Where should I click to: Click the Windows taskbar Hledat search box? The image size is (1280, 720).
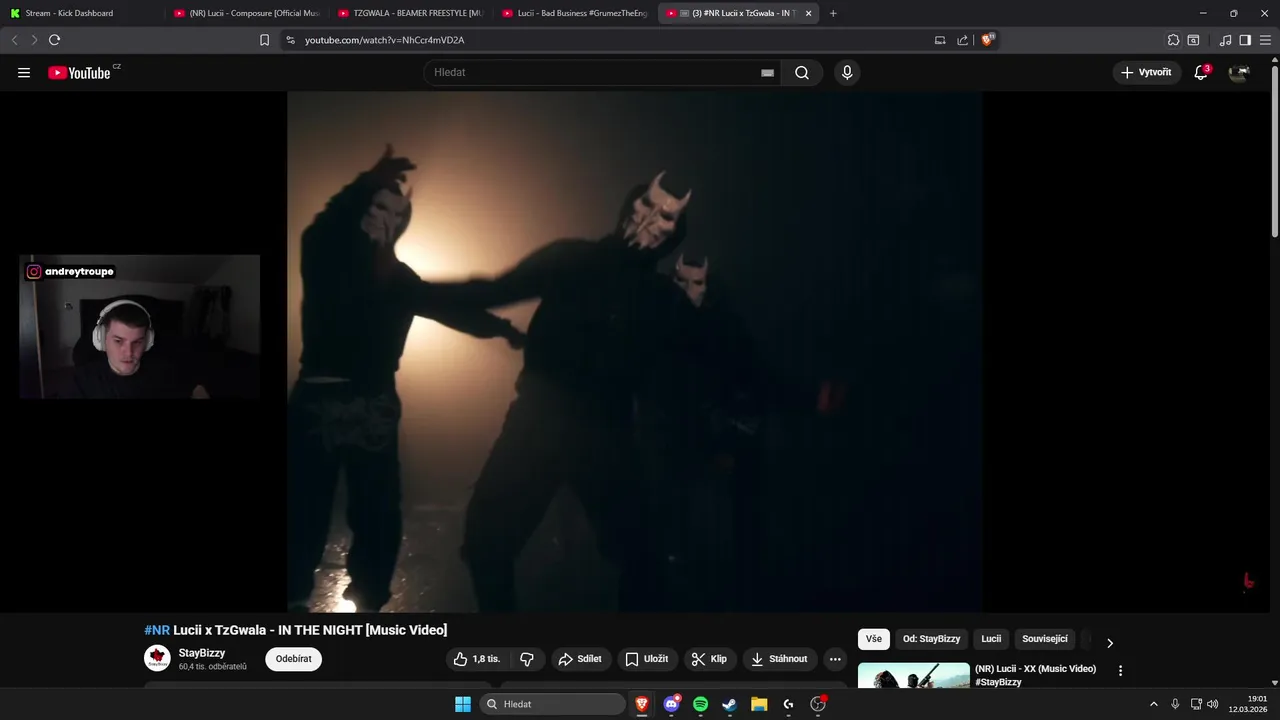(x=552, y=704)
